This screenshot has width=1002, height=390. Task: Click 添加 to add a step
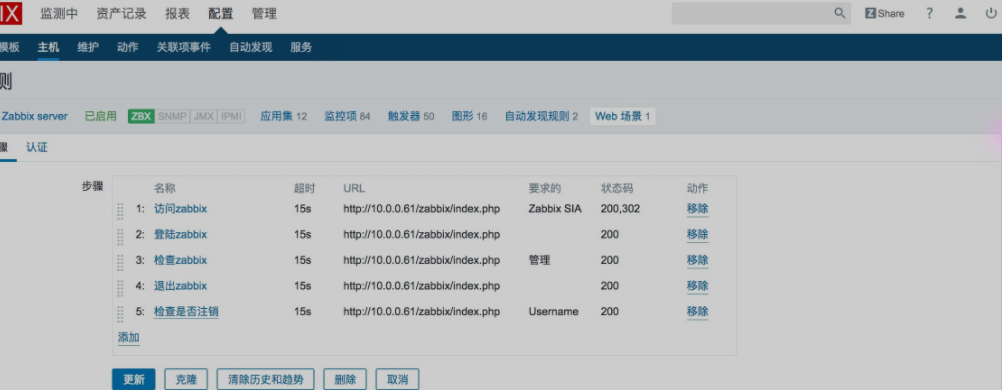click(128, 338)
